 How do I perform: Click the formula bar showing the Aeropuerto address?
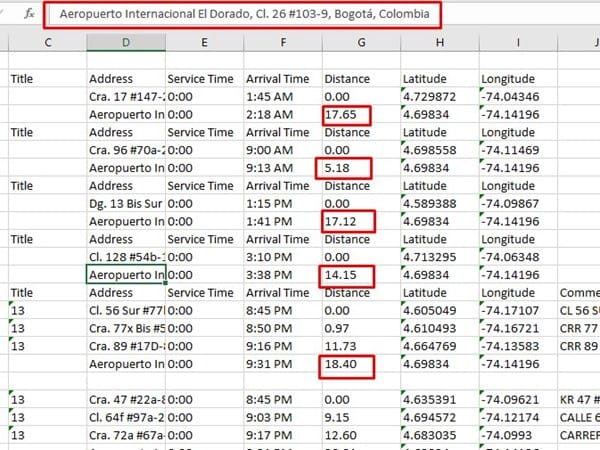pyautogui.click(x=245, y=15)
